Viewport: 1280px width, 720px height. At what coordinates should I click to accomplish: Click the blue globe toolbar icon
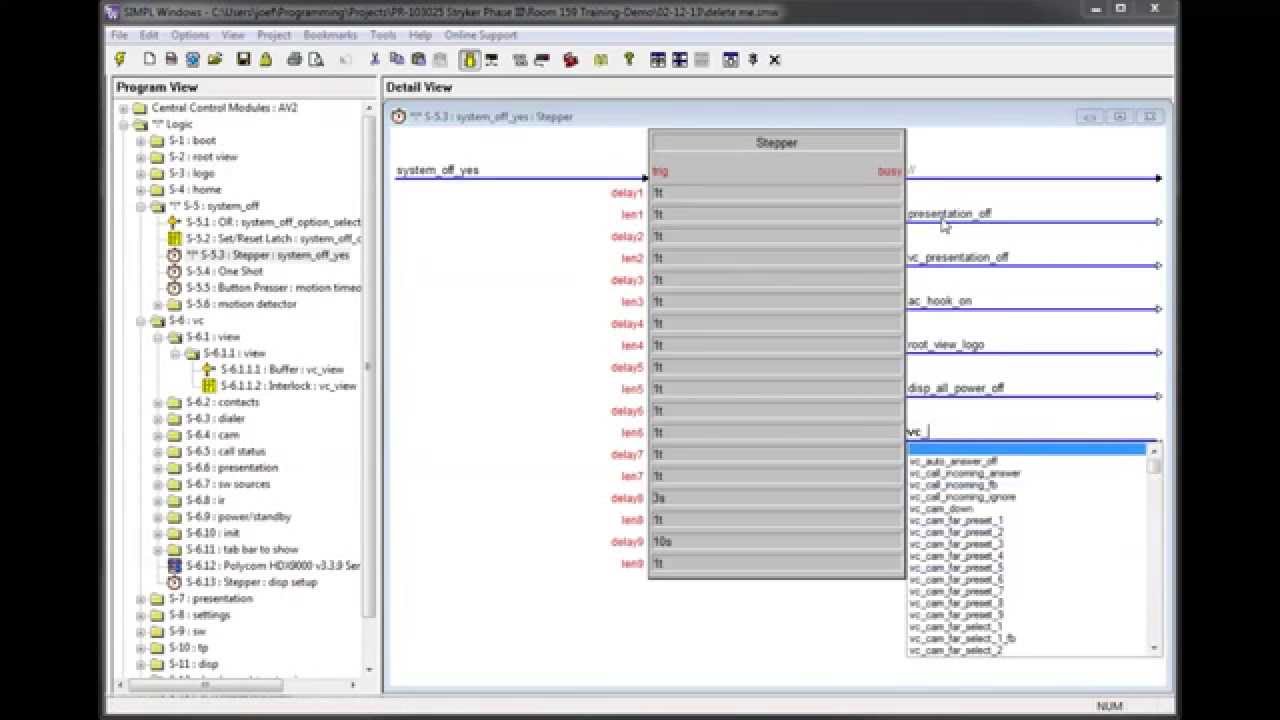tap(193, 60)
